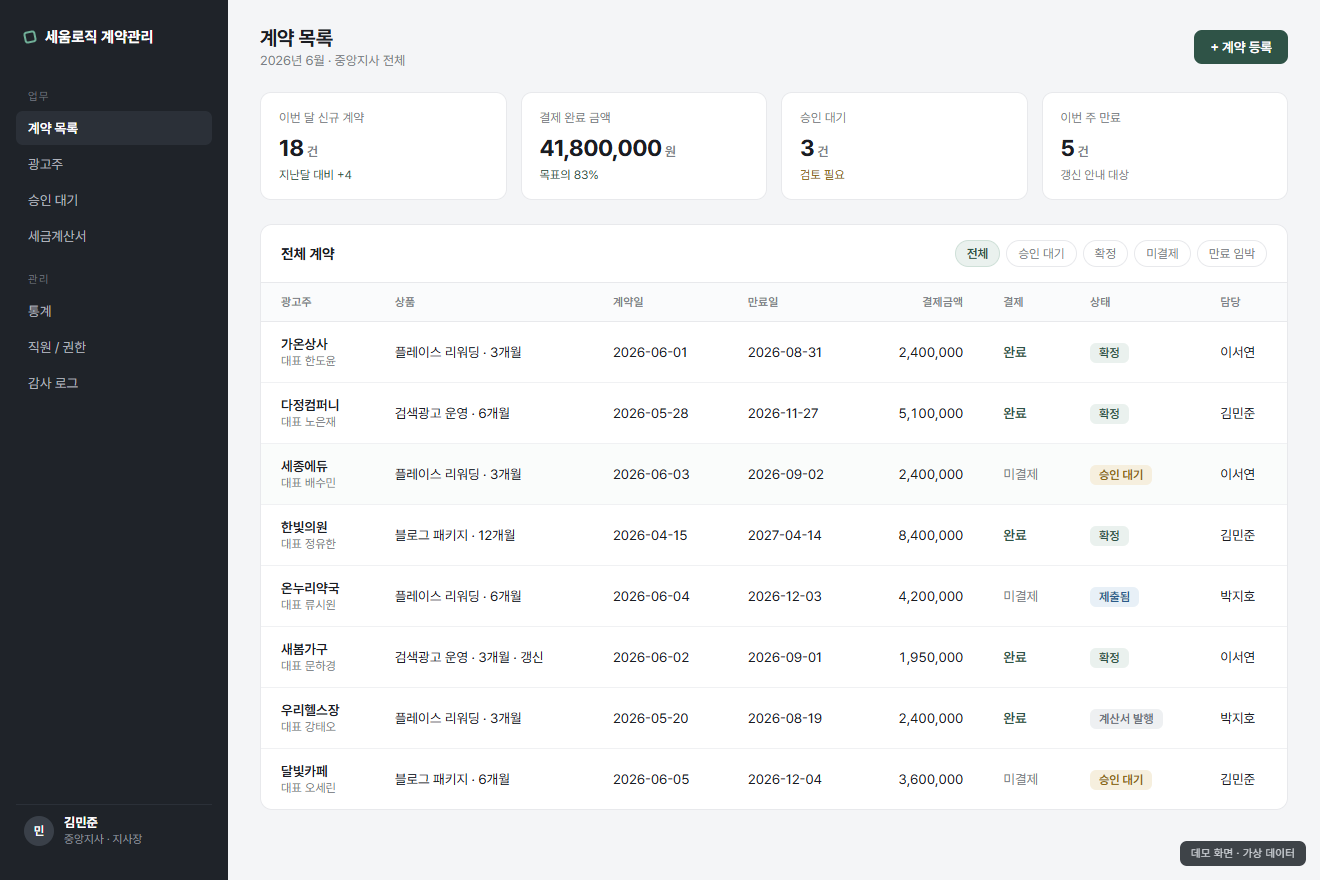This screenshot has width=1320, height=880.
Task: Open the 이번 달 신규 계약 card
Action: (384, 146)
